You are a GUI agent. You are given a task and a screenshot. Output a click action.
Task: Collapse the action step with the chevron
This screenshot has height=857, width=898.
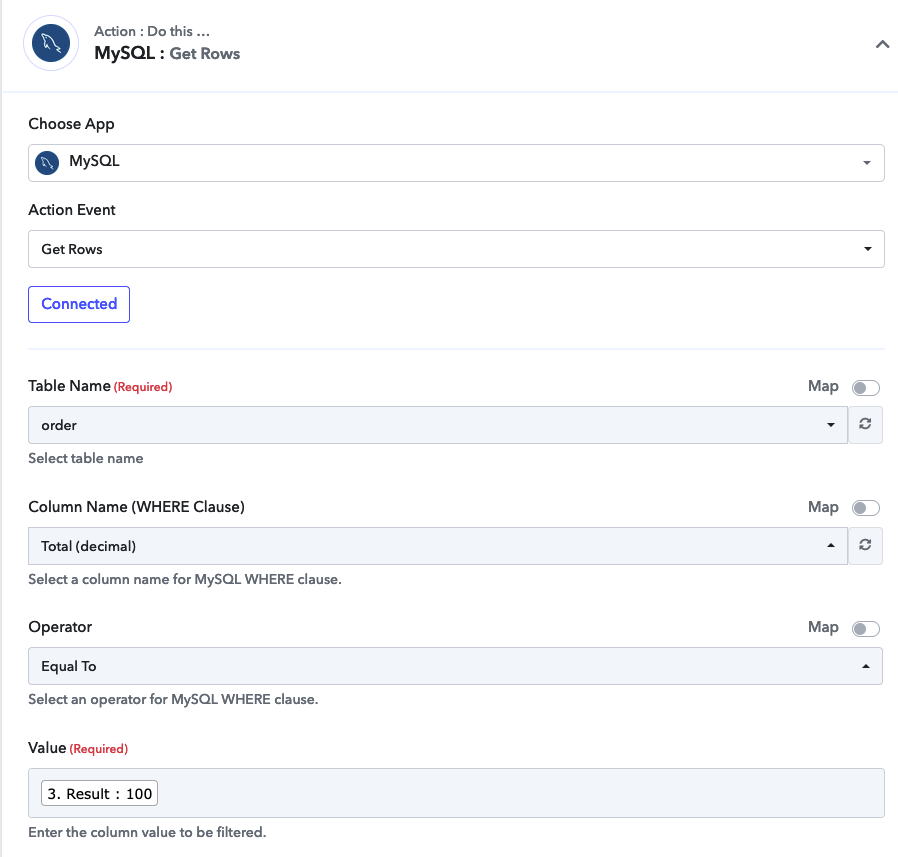coord(882,44)
